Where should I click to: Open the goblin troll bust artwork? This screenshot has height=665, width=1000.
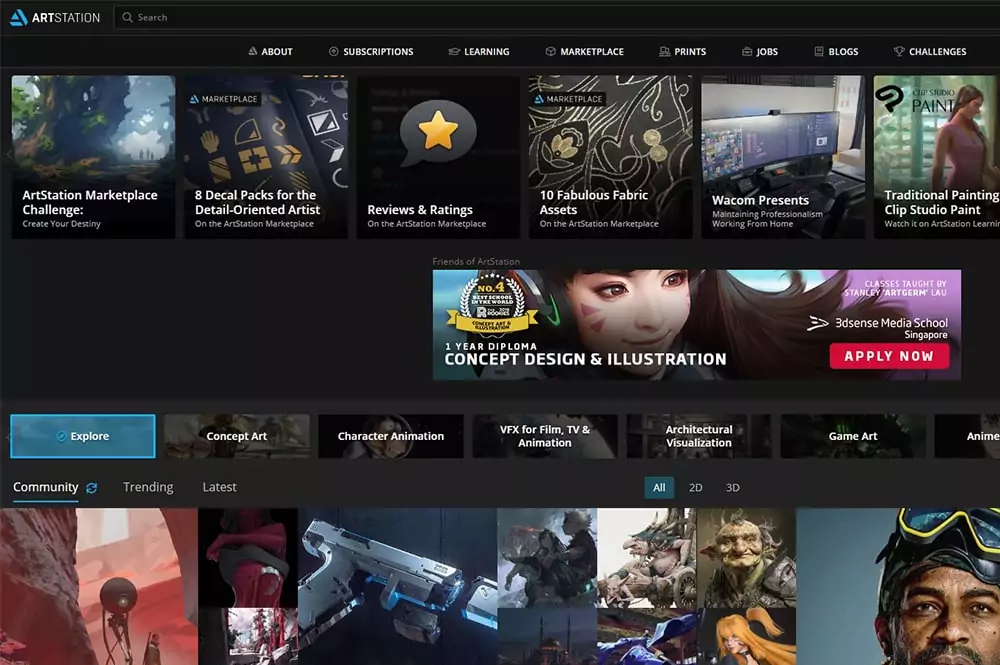tap(746, 558)
